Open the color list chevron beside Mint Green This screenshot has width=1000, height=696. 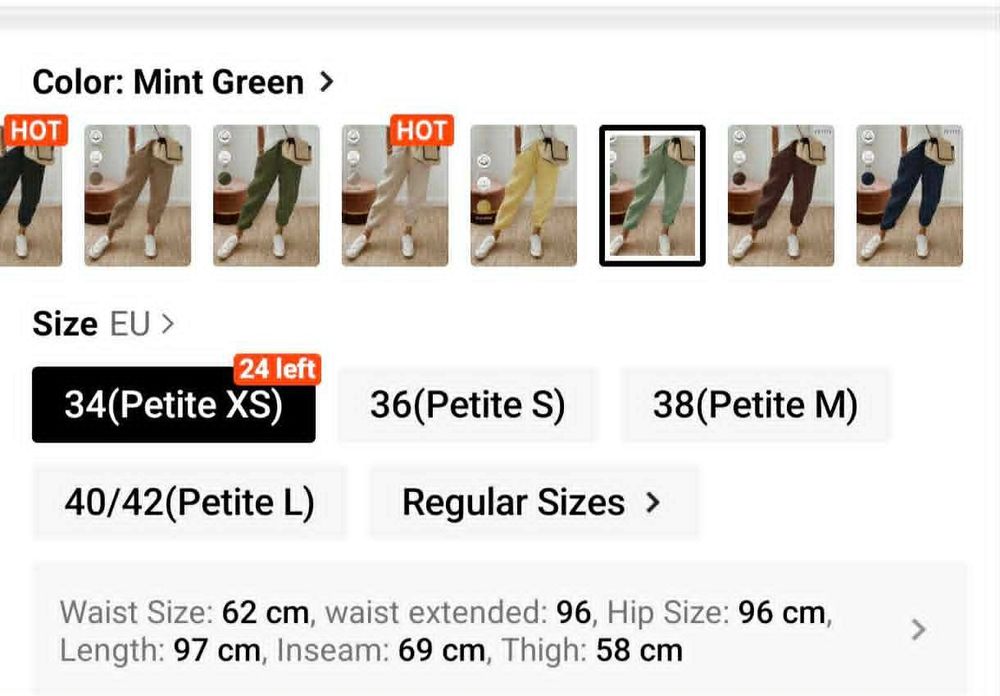(327, 82)
